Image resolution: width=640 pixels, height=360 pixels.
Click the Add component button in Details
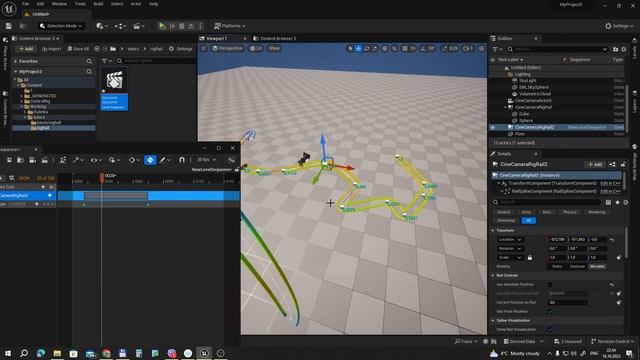(x=595, y=164)
